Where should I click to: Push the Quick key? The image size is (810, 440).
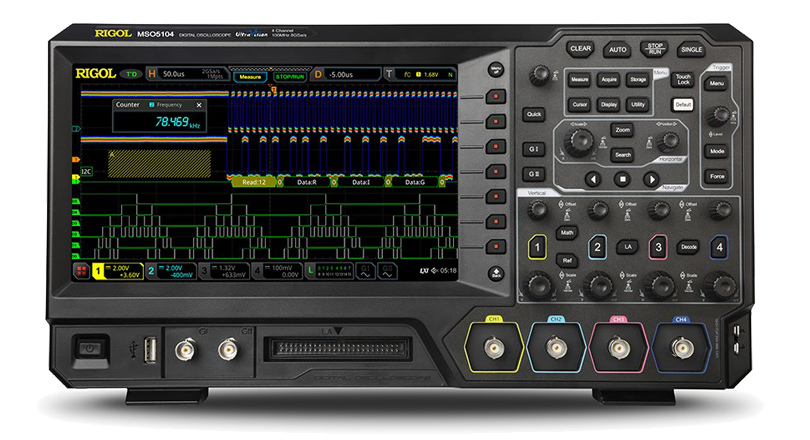[534, 114]
